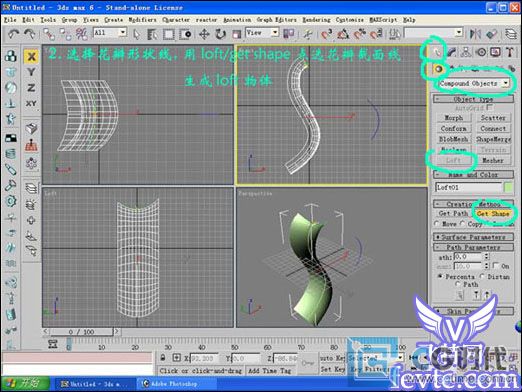Open the Layer Manager icon
Screen dimensions: 522x392
pos(510,34)
